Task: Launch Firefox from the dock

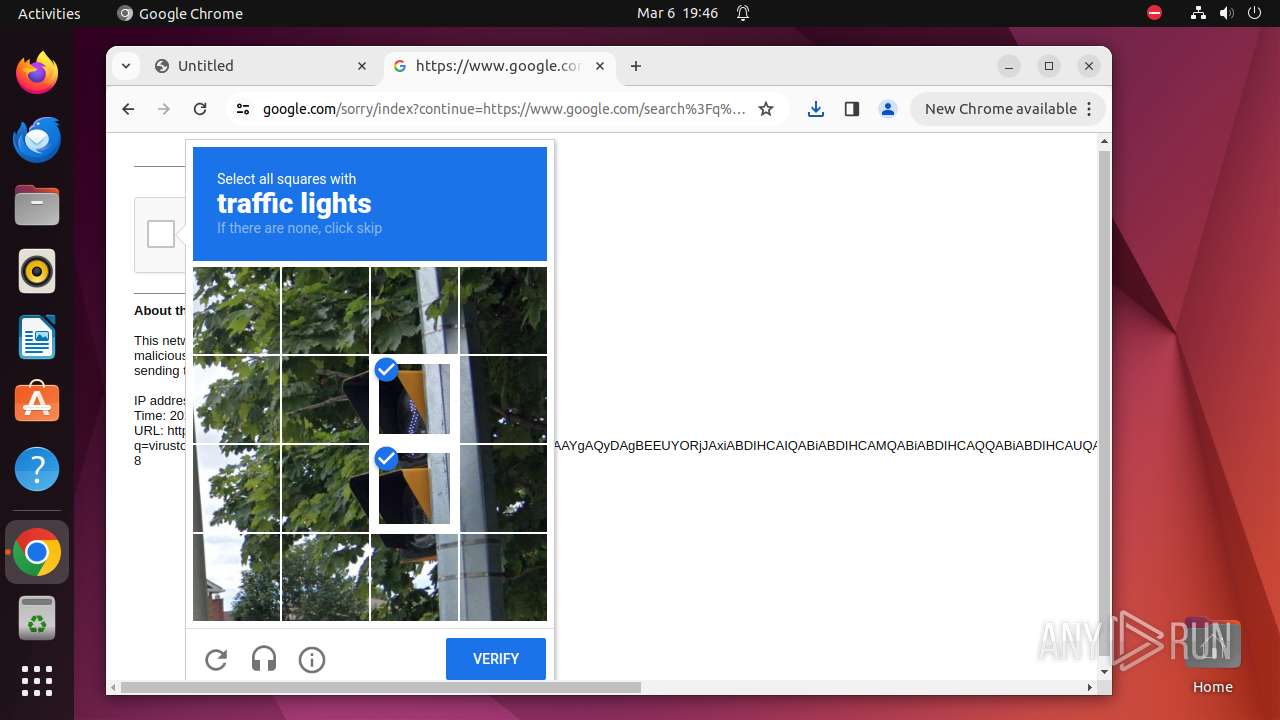Action: tap(37, 73)
